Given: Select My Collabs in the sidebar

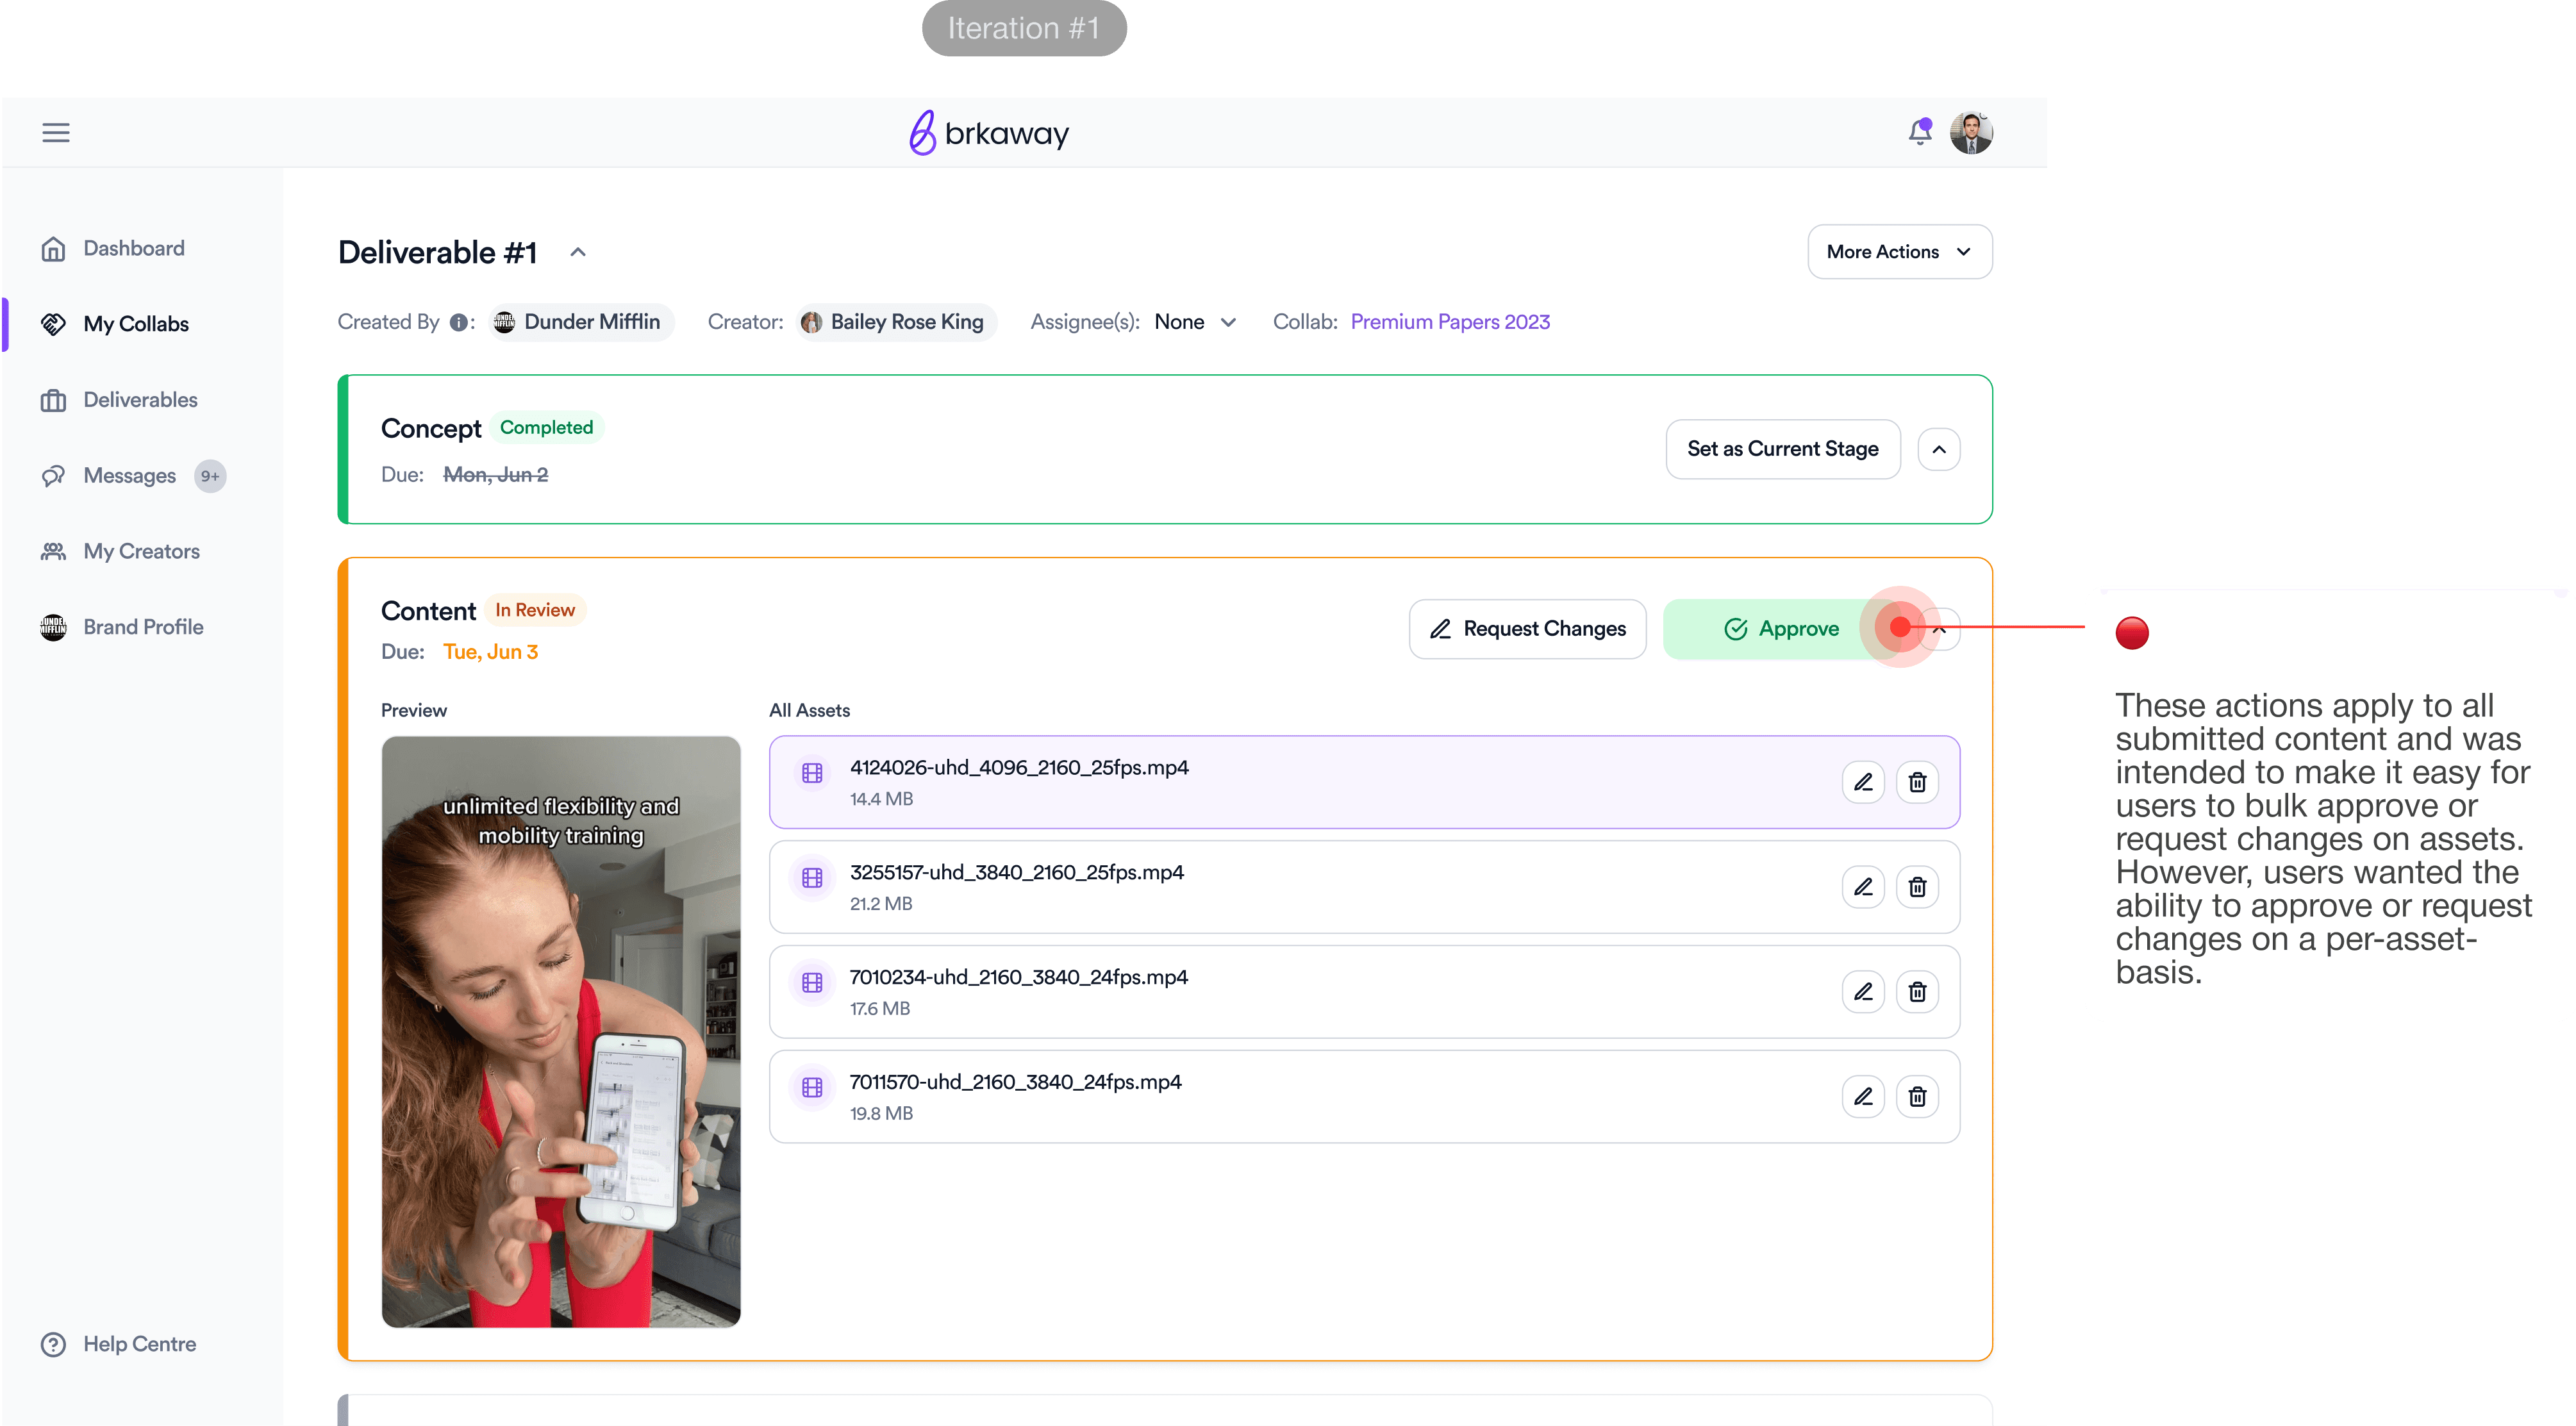Looking at the screenshot, I should (114, 324).
